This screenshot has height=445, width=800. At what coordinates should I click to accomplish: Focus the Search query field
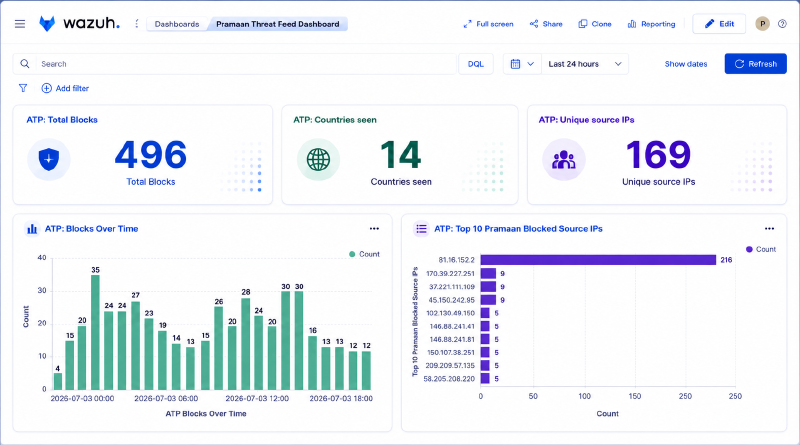click(x=246, y=64)
